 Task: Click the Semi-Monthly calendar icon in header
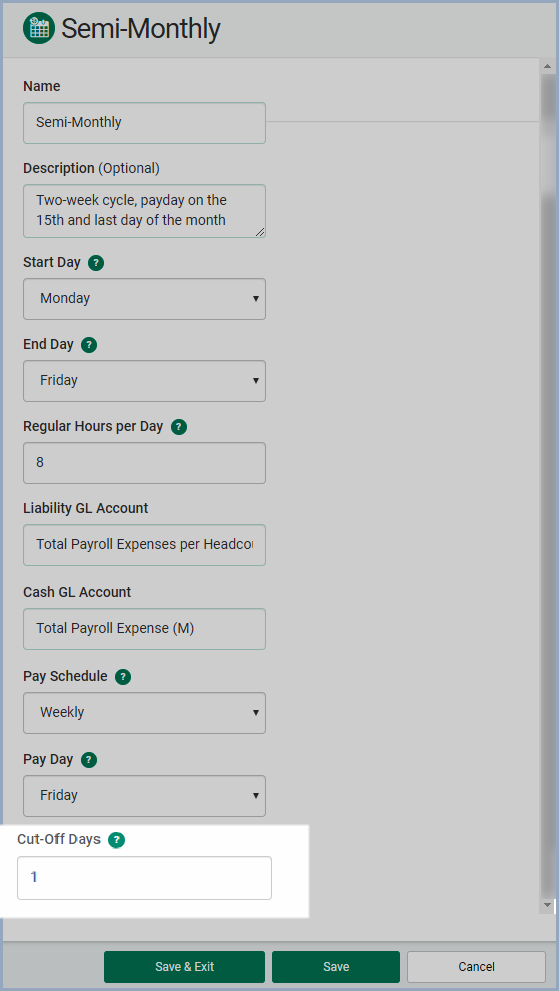(39, 29)
